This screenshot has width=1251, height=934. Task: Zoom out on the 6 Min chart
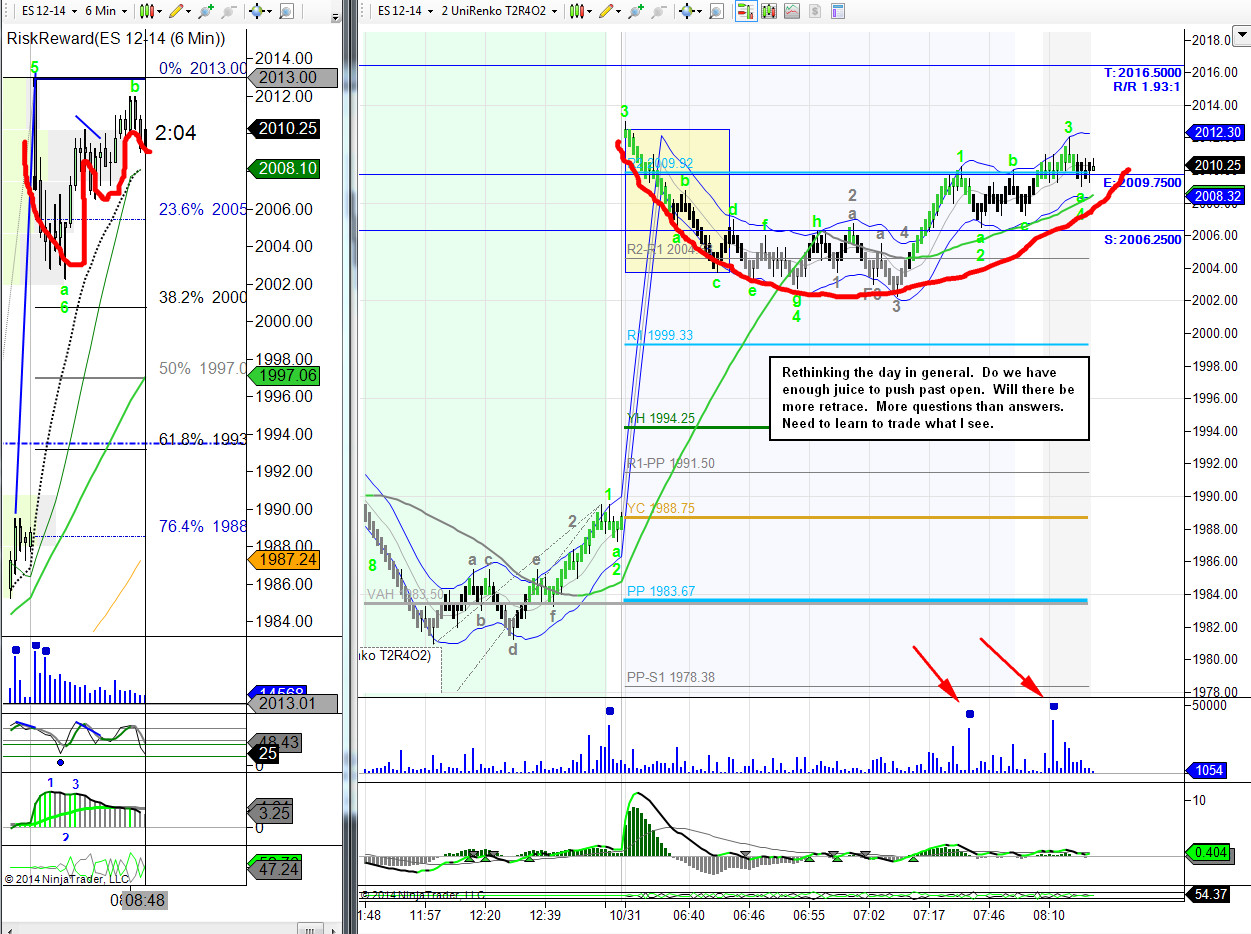(x=230, y=11)
